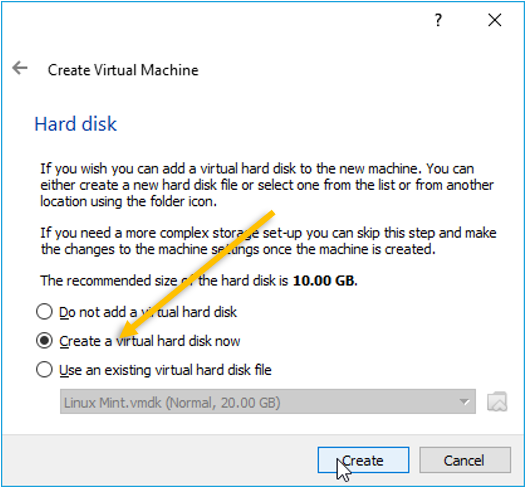Open the Linux Mint.vmdk combo box
This screenshot has height=488, width=526.
pos(268,401)
